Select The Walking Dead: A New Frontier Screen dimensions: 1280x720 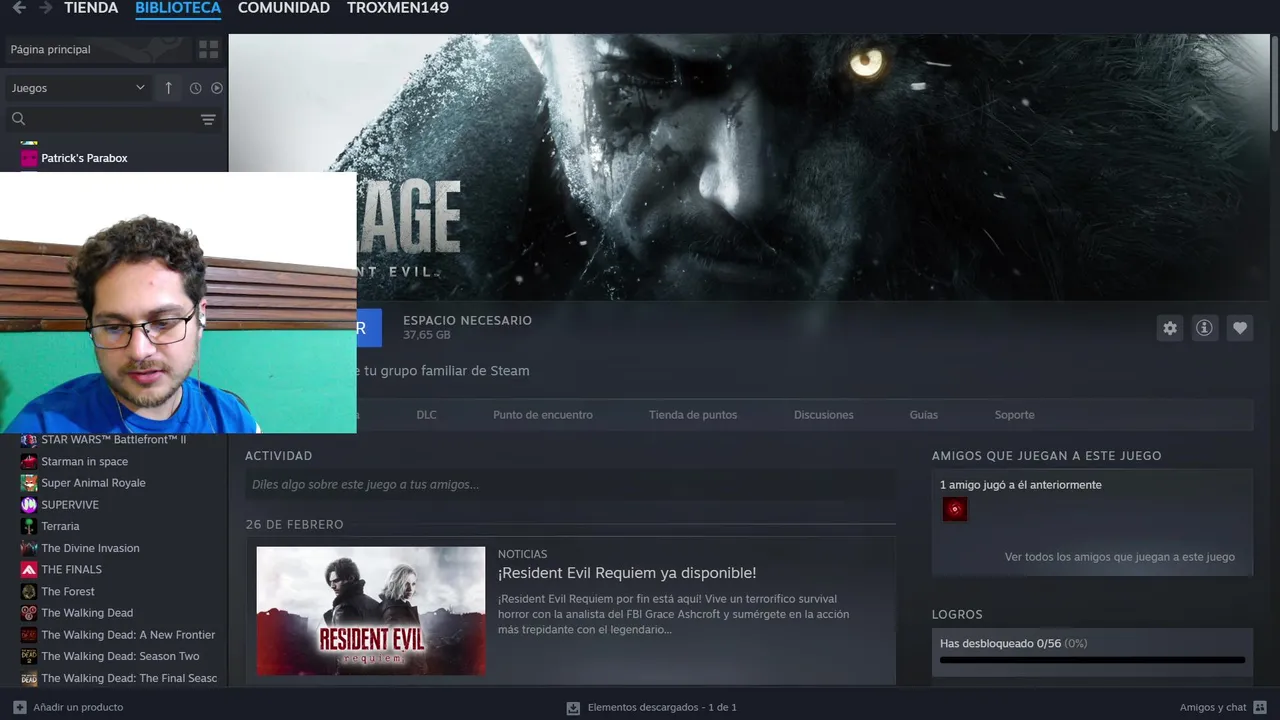click(128, 635)
